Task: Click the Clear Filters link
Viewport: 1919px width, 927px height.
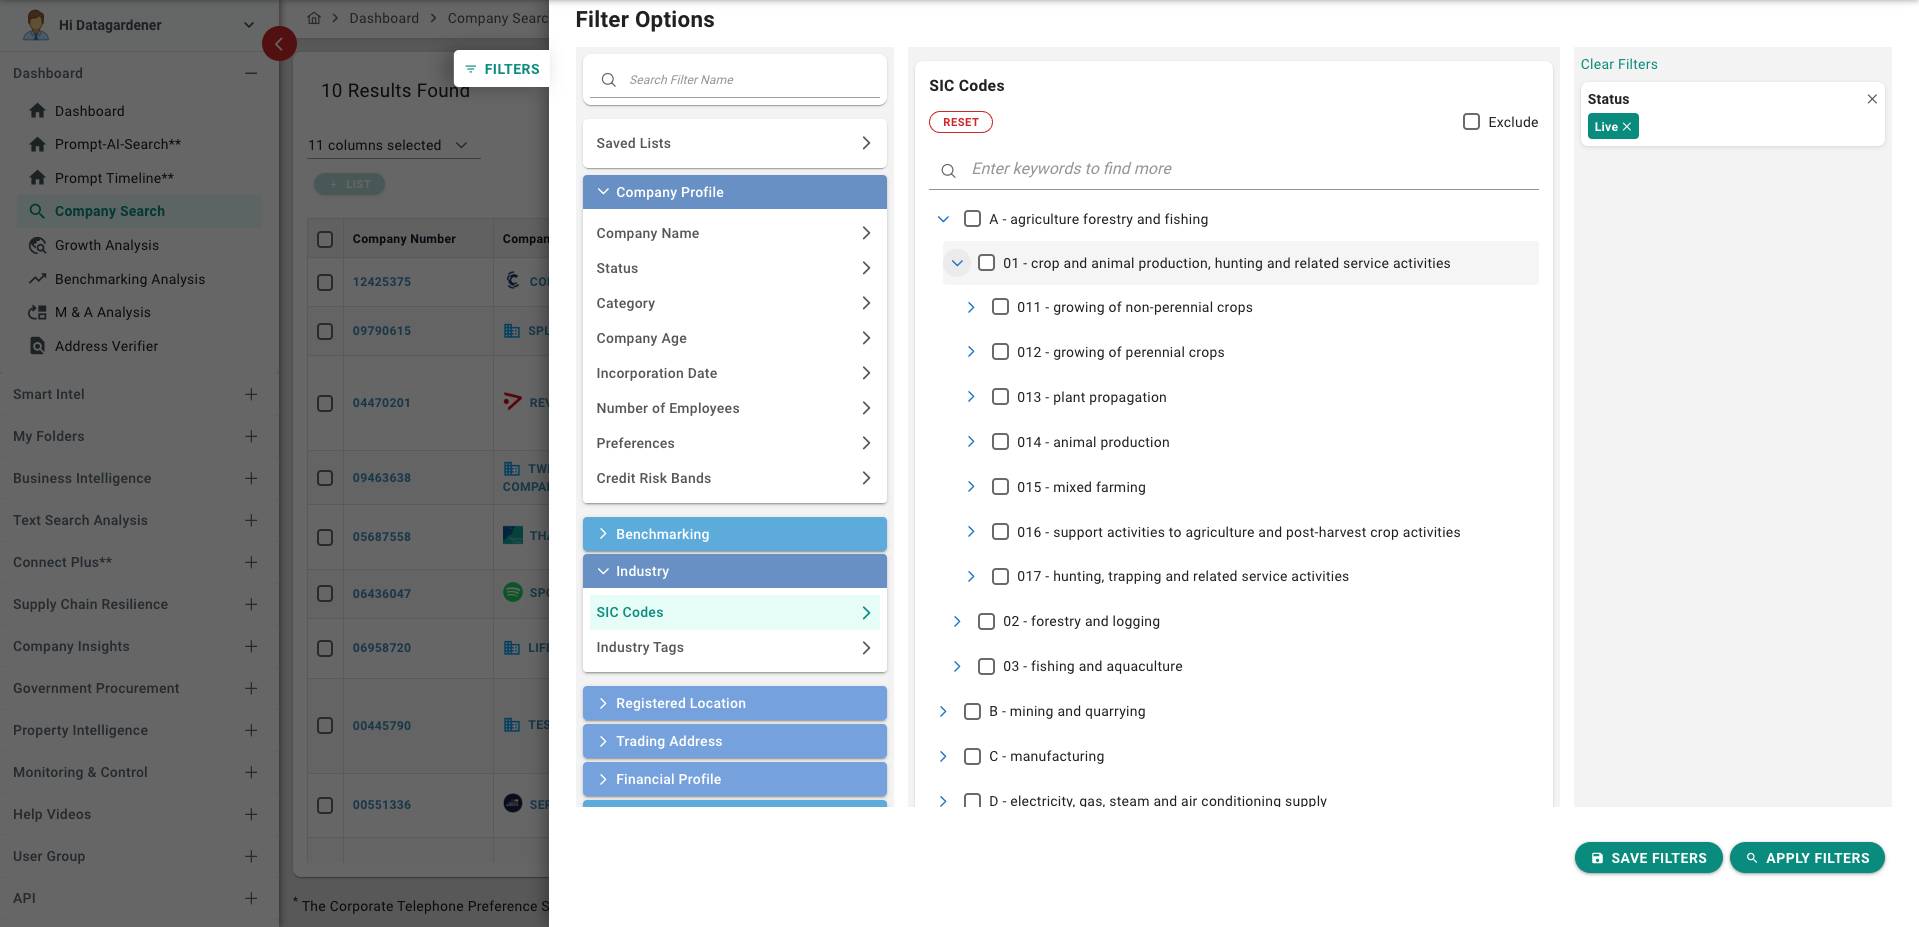Action: (x=1618, y=64)
